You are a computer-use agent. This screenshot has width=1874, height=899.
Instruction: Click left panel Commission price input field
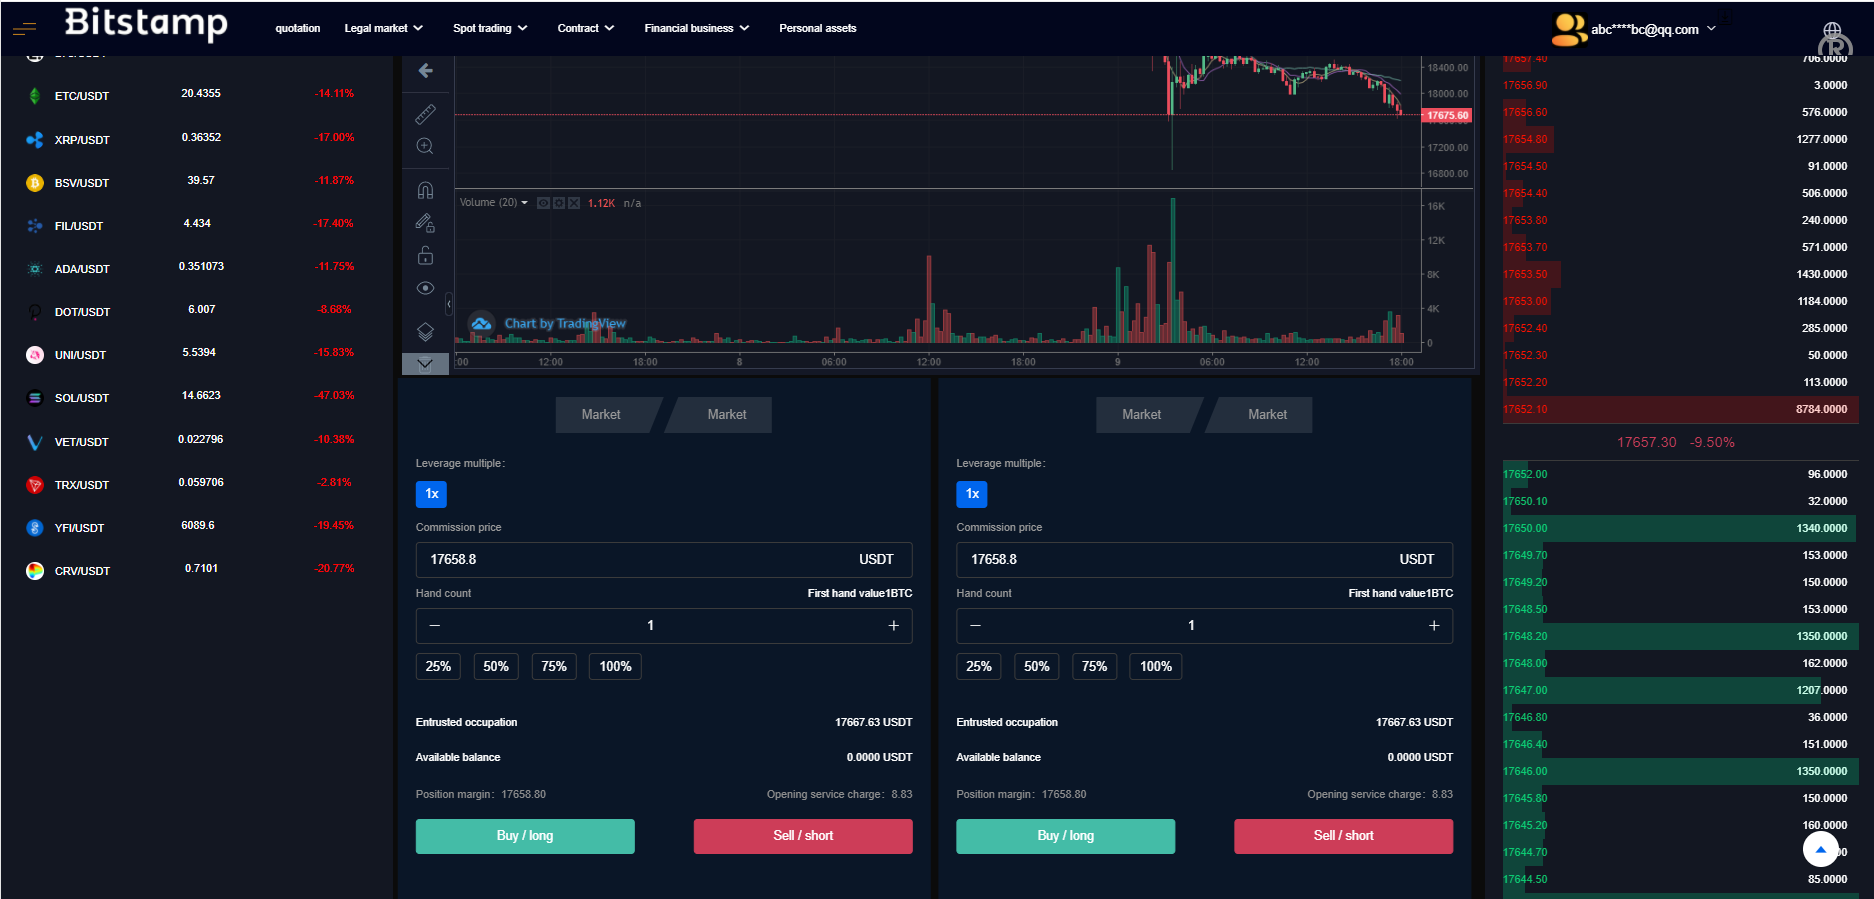[x=630, y=560]
